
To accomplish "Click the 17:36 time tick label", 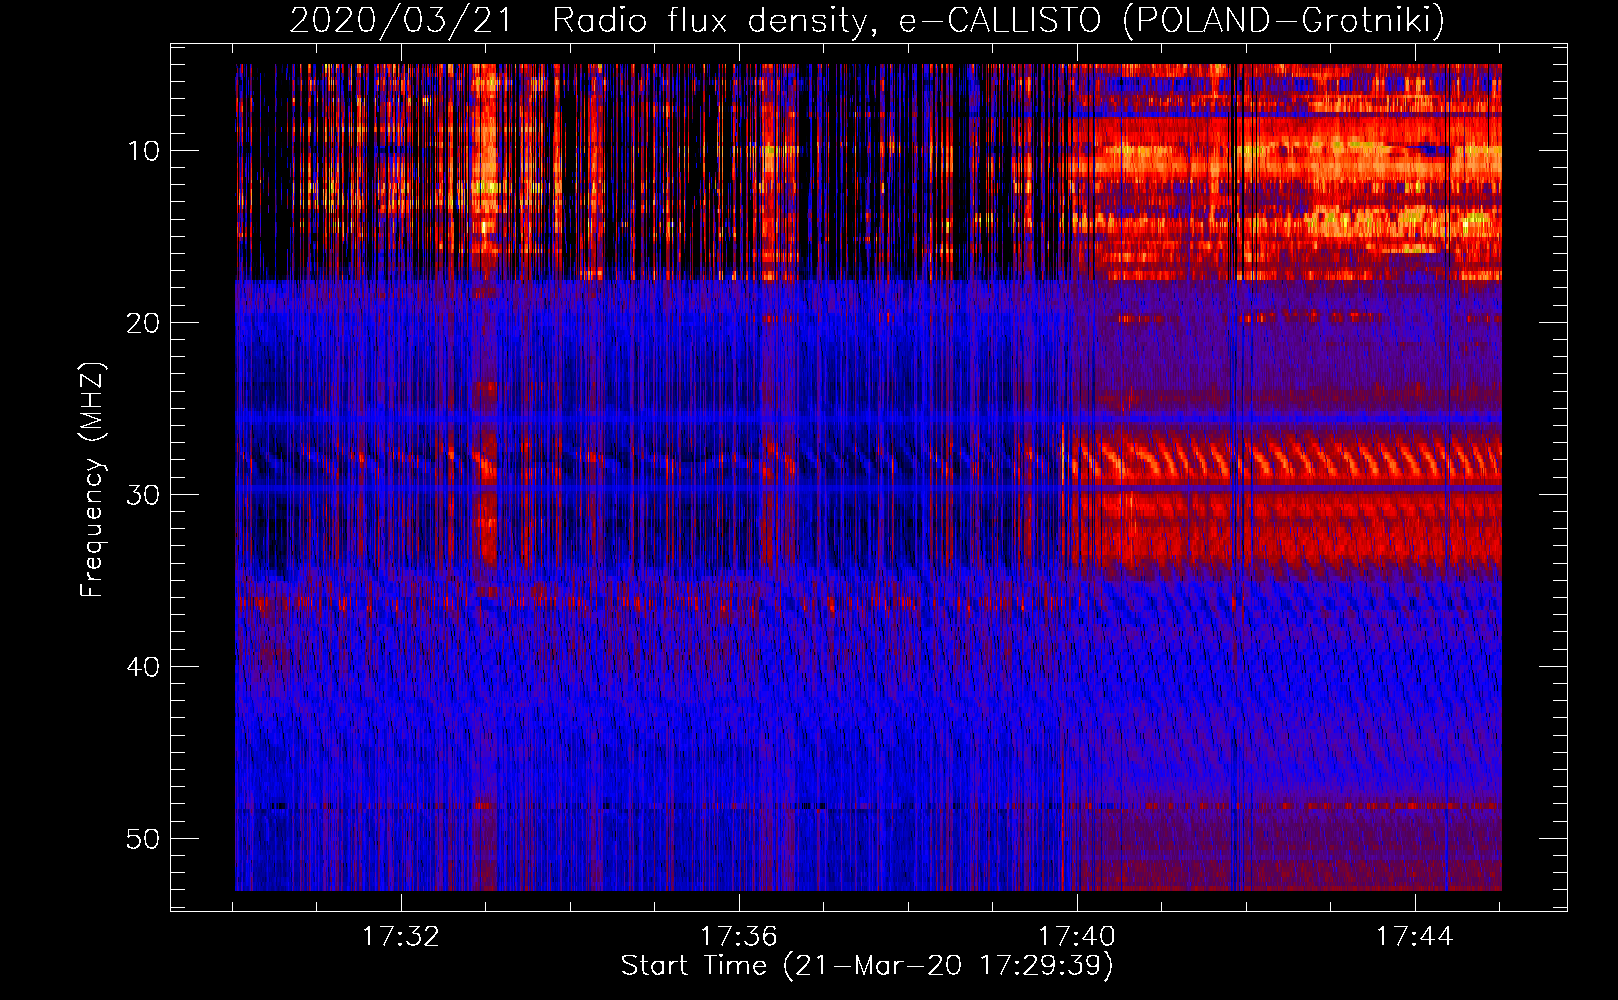I will pos(738,937).
